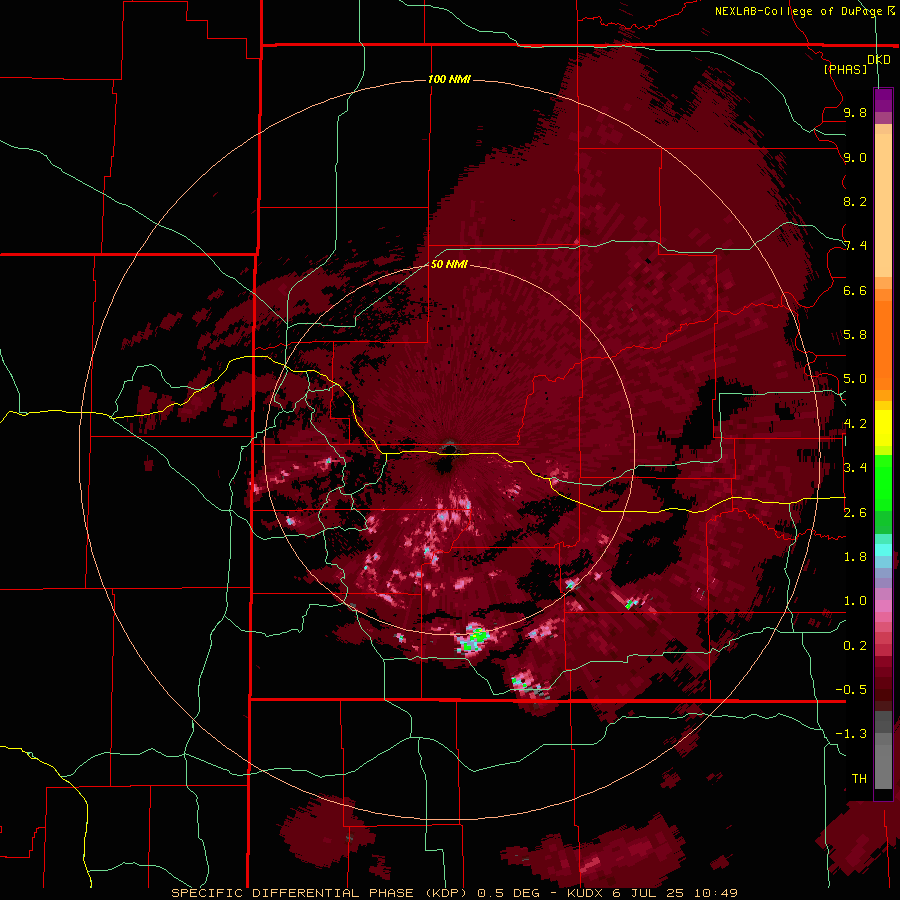The height and width of the screenshot is (900, 900).
Task: Click the 0.2 value on color scale
Action: [x=855, y=646]
